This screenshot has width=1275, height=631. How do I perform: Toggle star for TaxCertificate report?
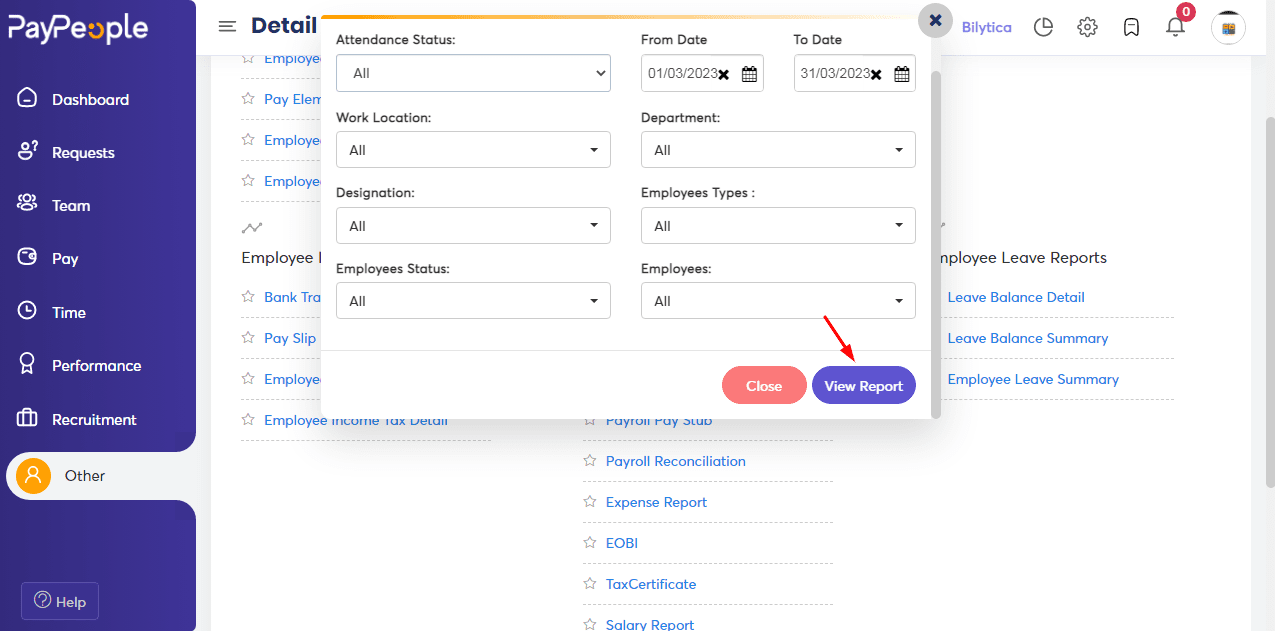tap(590, 584)
